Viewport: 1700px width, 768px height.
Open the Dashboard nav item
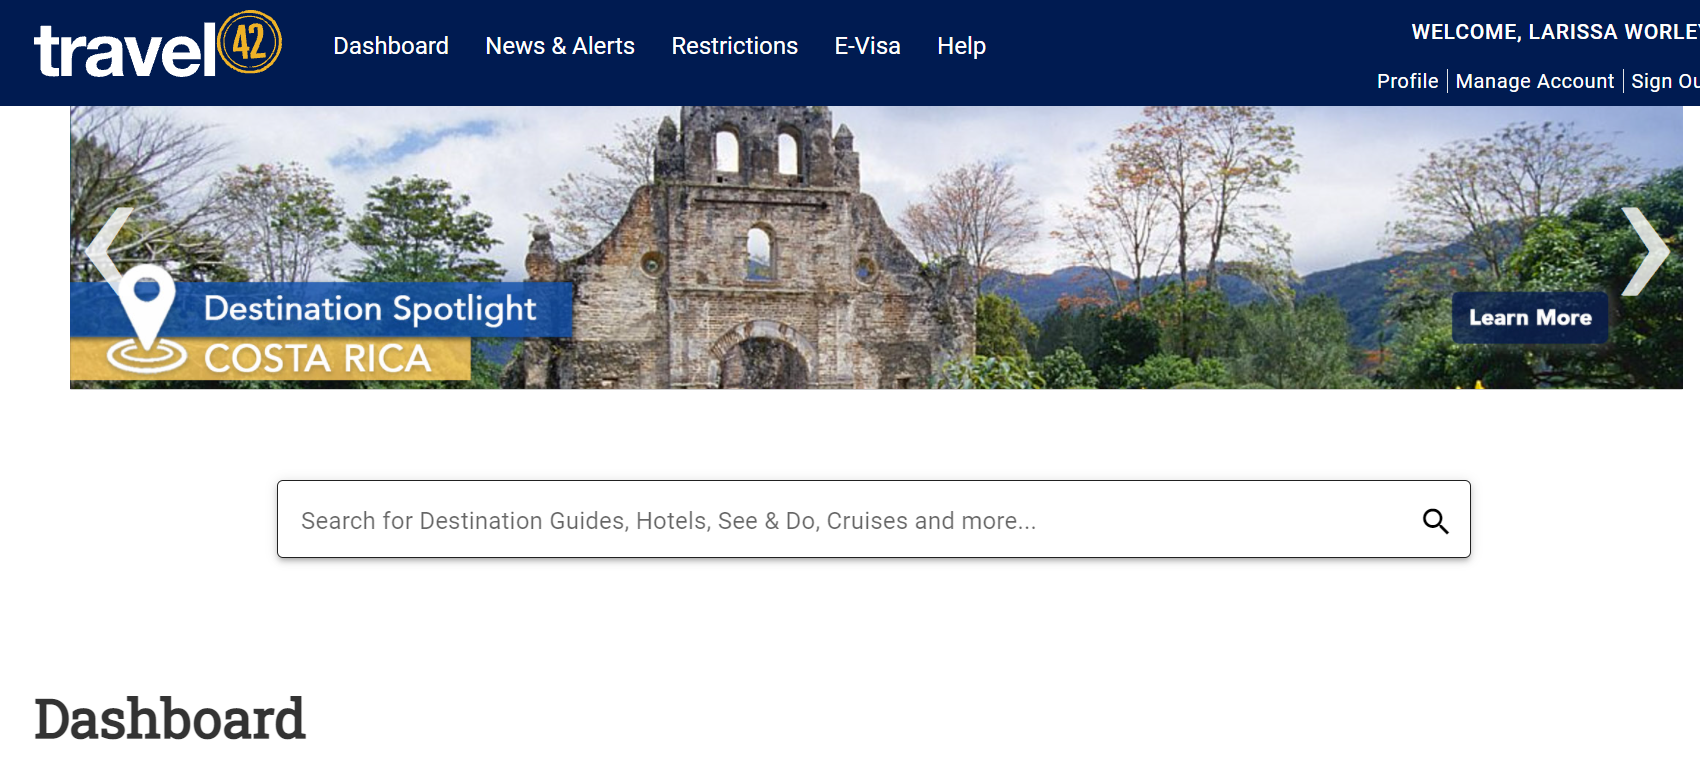[x=390, y=46]
